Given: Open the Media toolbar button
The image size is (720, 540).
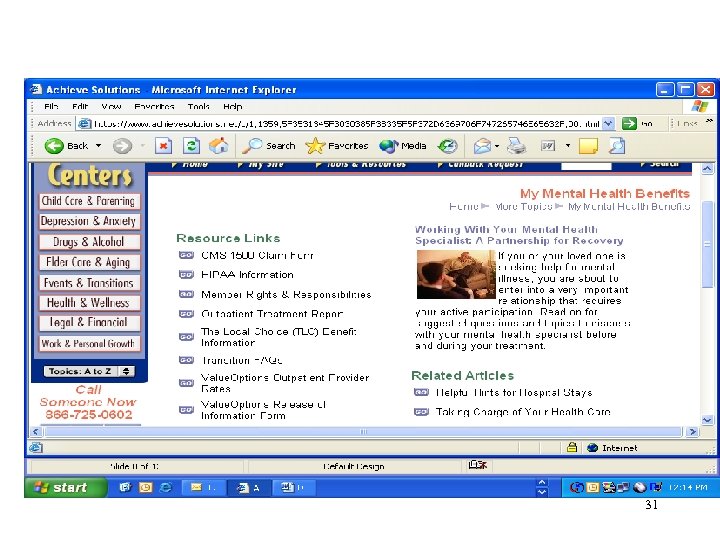Looking at the screenshot, I should (403, 146).
